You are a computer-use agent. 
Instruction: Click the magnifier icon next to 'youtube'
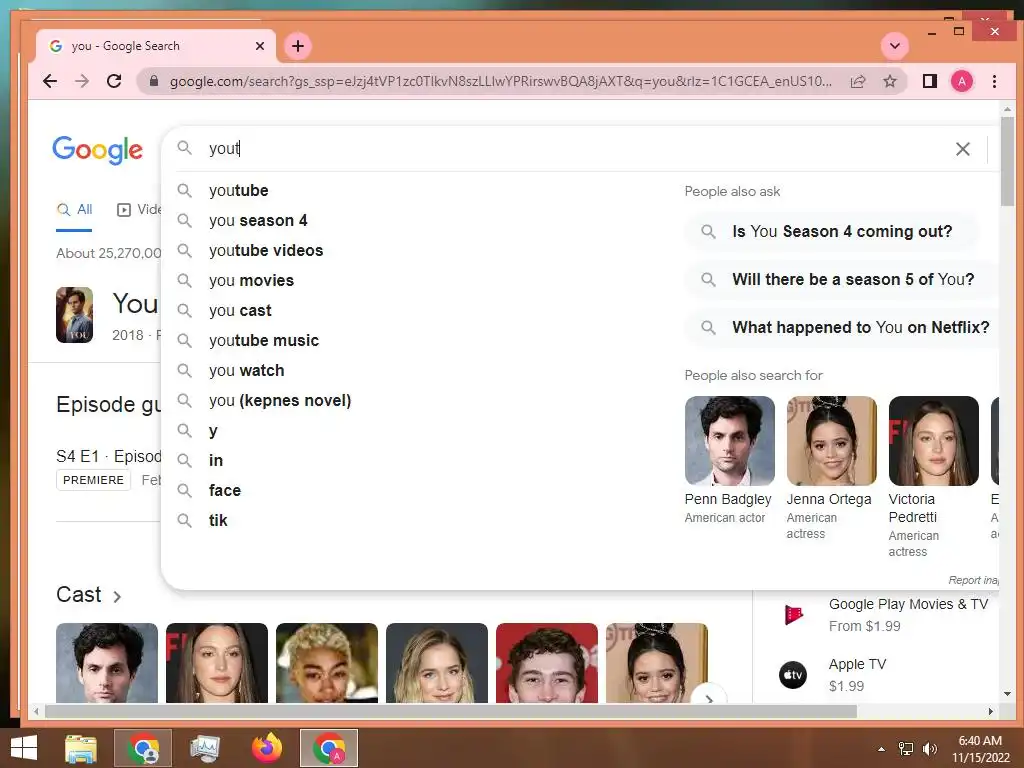pos(185,190)
